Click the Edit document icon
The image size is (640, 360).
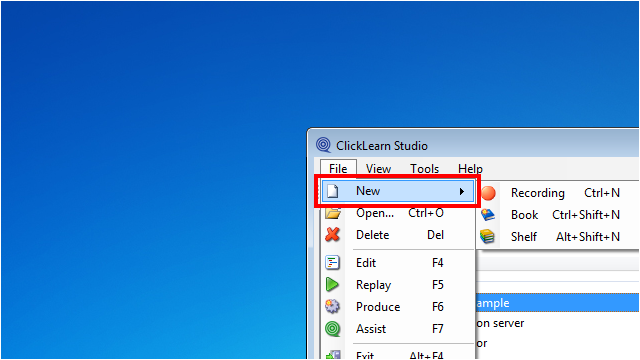pyautogui.click(x=333, y=262)
